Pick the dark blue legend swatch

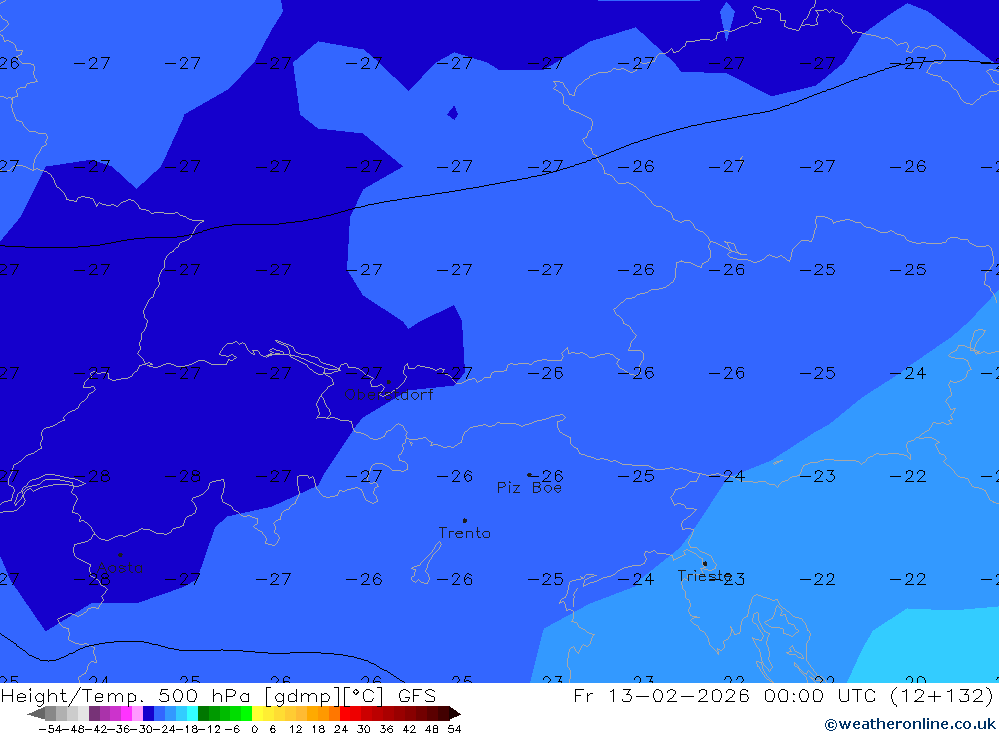click(148, 714)
